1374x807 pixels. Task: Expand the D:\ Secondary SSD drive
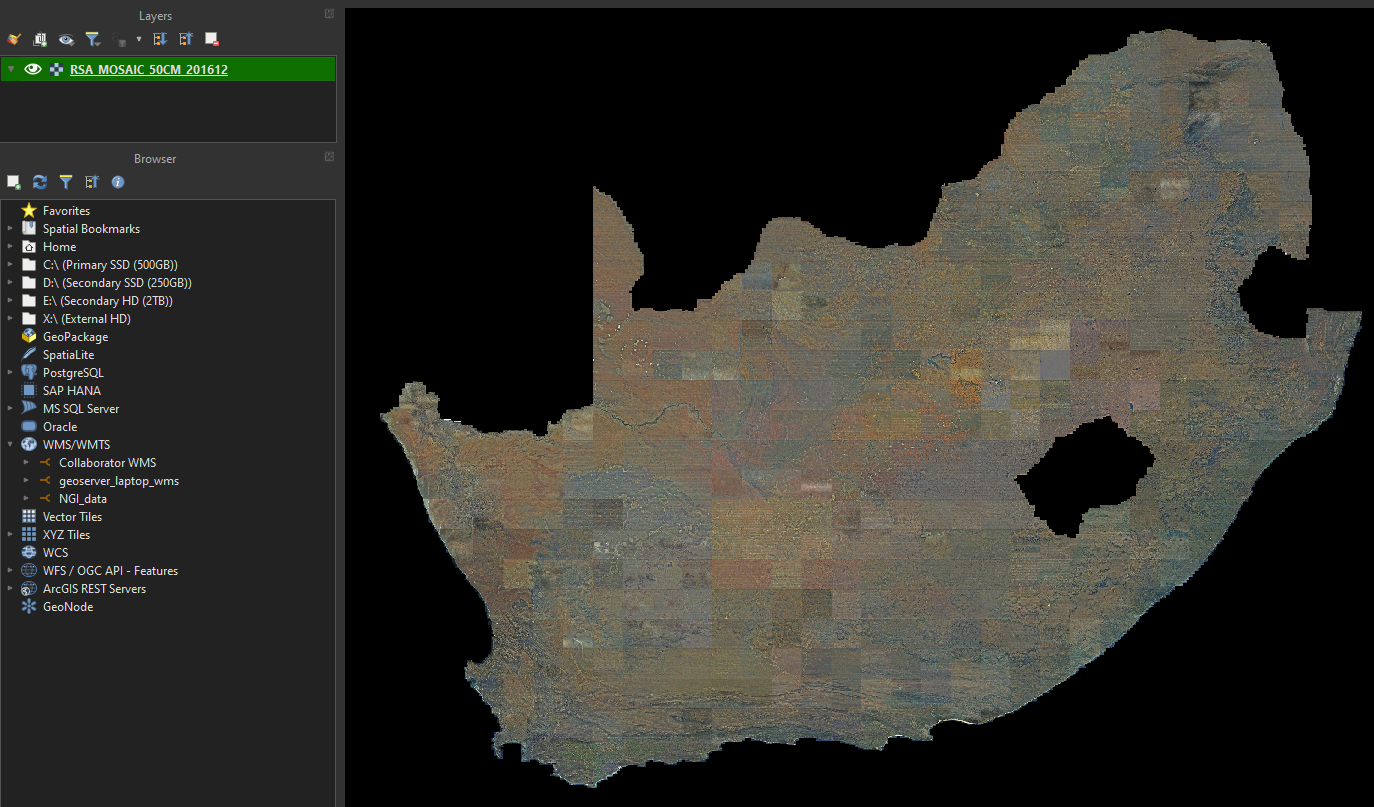tap(10, 283)
